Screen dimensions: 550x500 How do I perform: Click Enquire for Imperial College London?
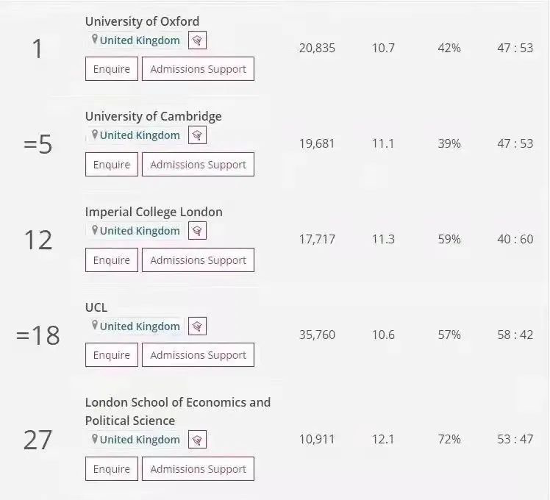[112, 260]
